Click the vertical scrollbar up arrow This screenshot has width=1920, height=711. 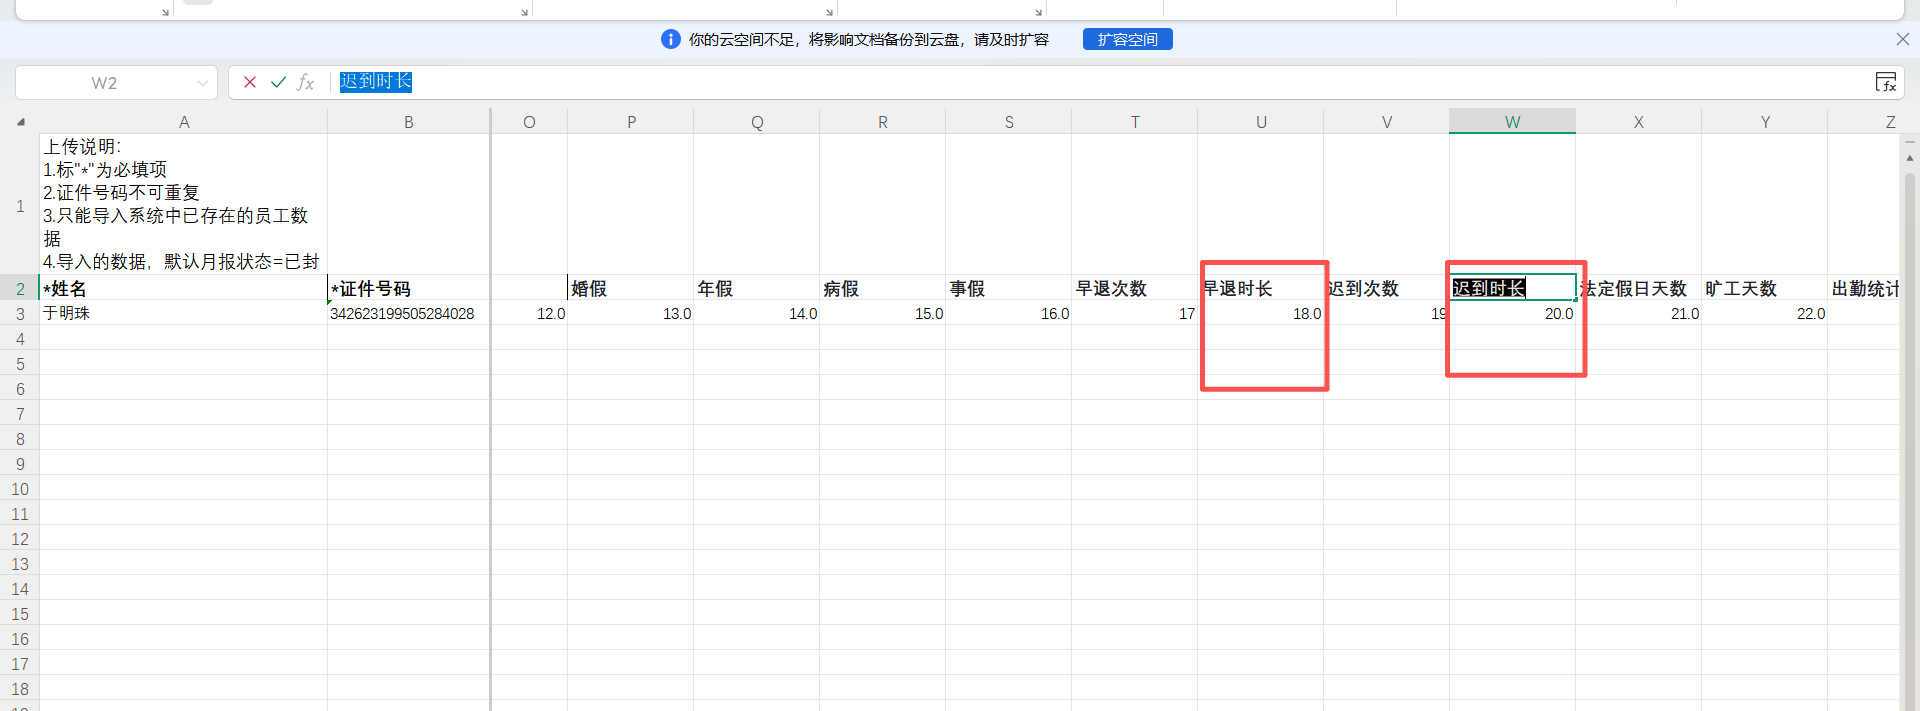1909,158
